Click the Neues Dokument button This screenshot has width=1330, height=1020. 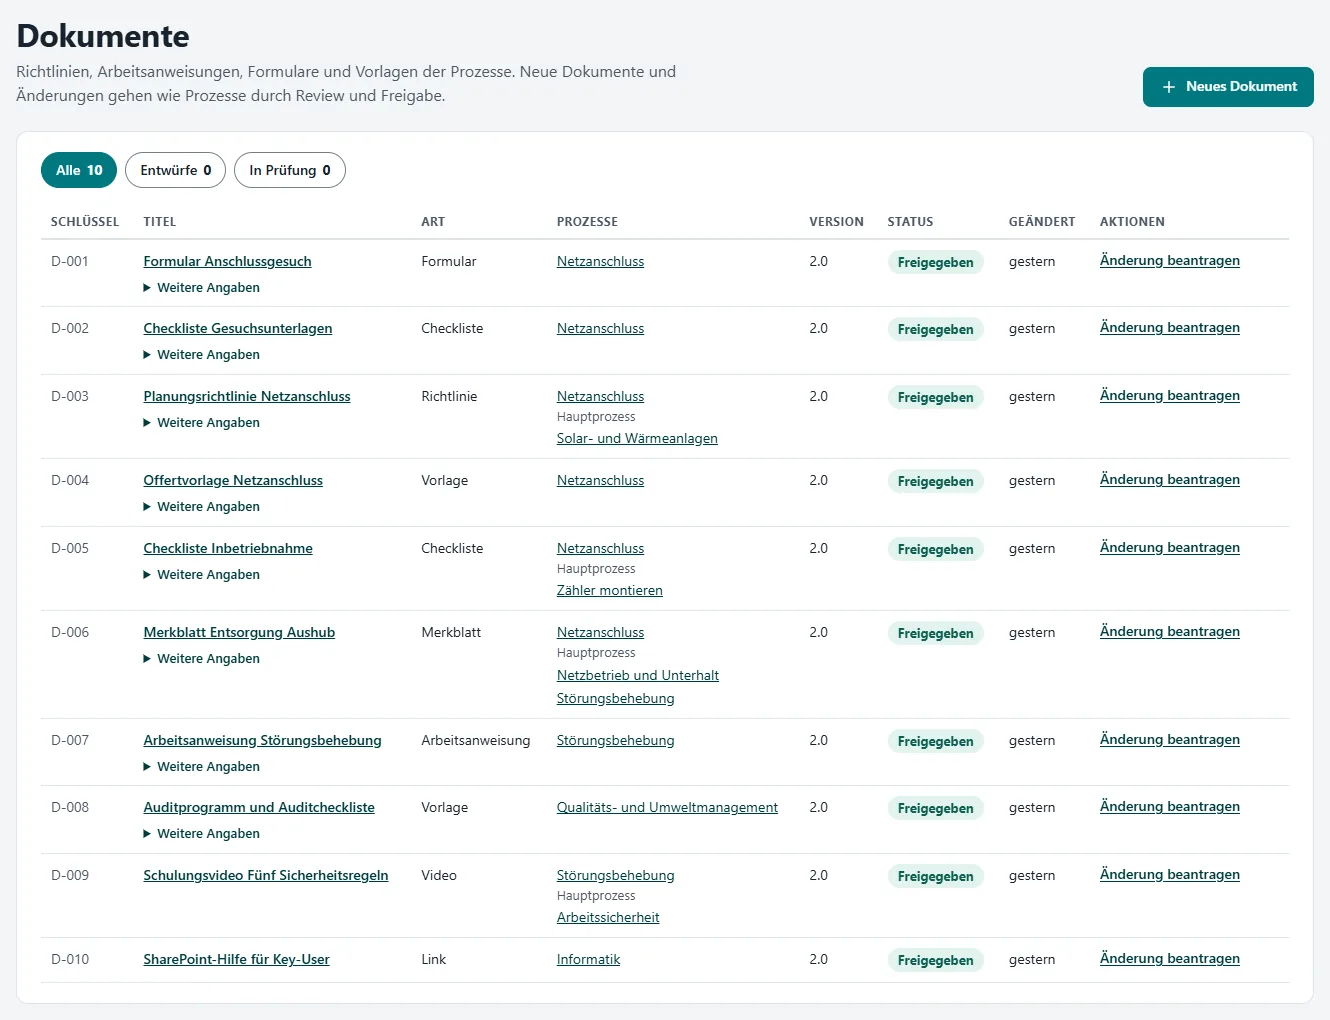pyautogui.click(x=1228, y=87)
